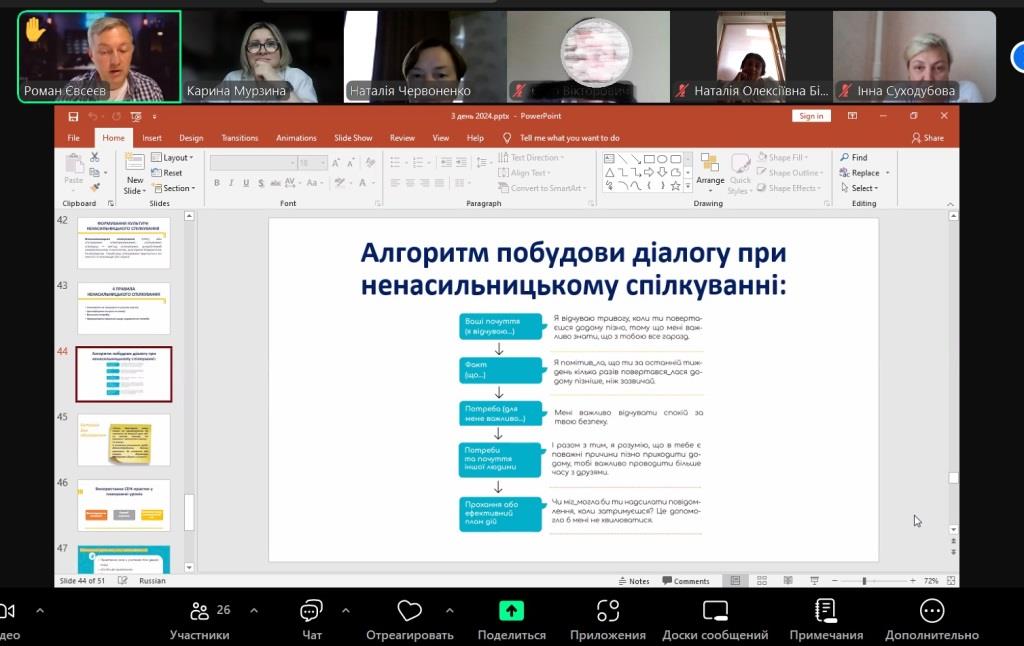Open the Участники participants panel
Image resolution: width=1024 pixels, height=646 pixels.
(x=200, y=621)
